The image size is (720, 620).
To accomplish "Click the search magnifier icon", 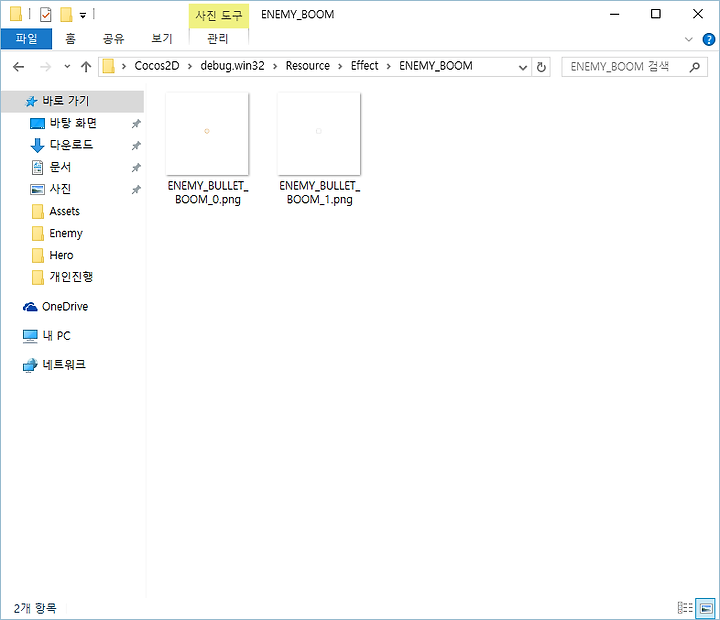I will point(695,67).
